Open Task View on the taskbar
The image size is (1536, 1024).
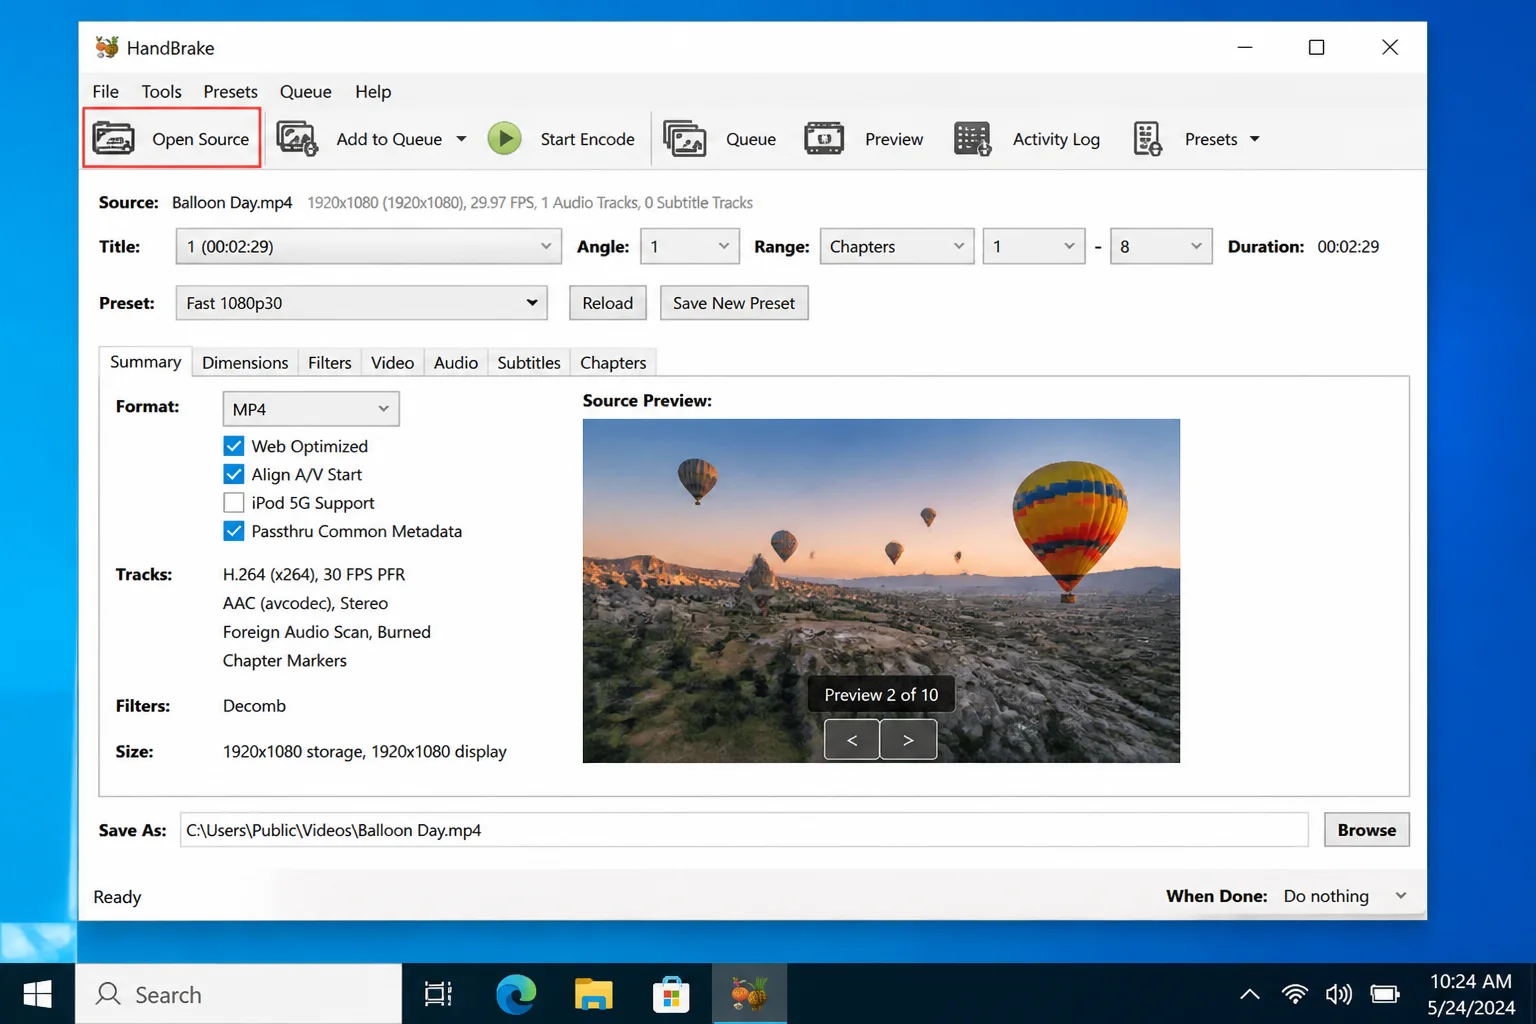pos(438,994)
